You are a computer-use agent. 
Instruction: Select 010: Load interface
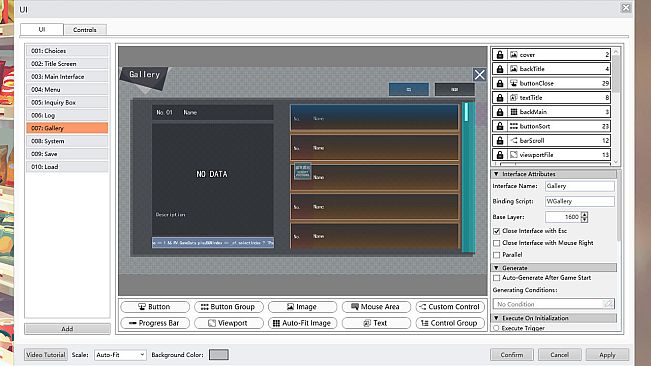67,166
